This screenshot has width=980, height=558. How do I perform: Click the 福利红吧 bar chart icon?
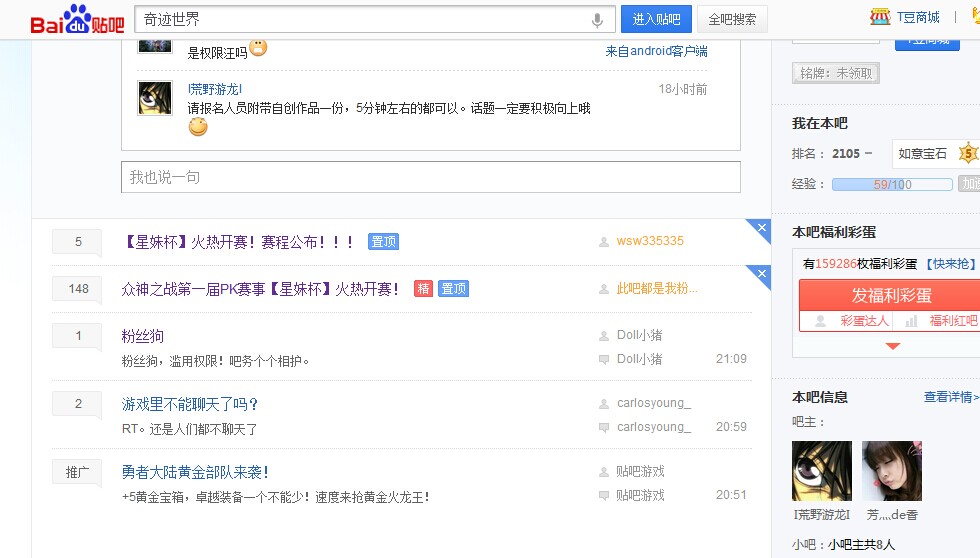pos(911,321)
